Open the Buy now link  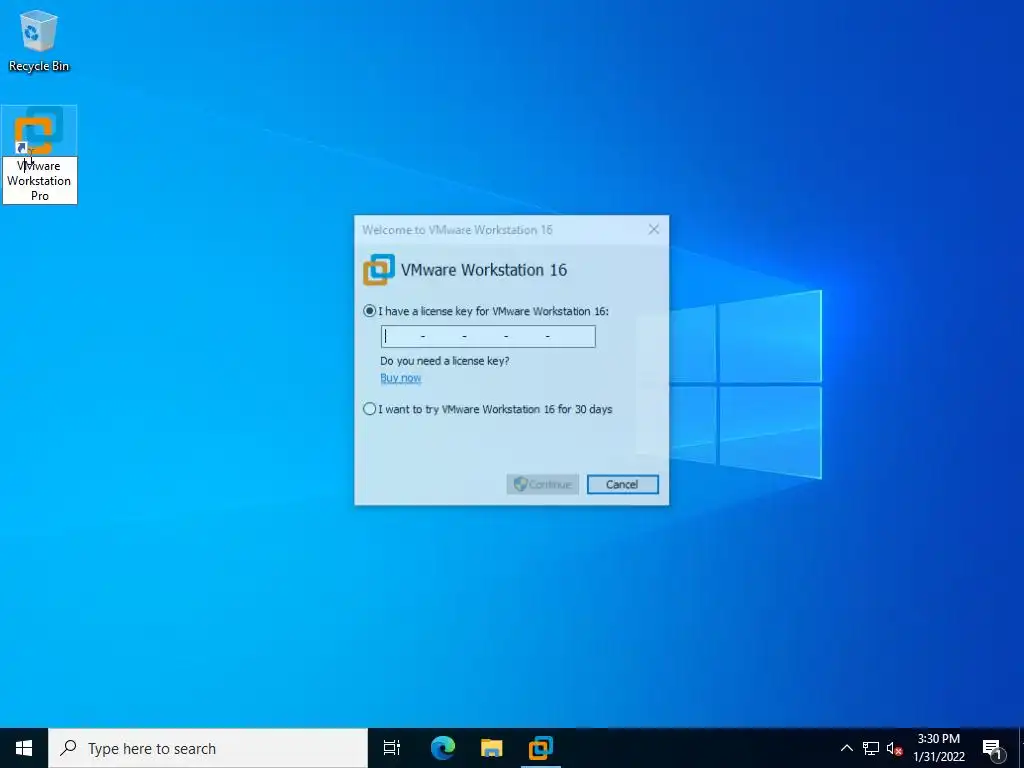(x=400, y=377)
